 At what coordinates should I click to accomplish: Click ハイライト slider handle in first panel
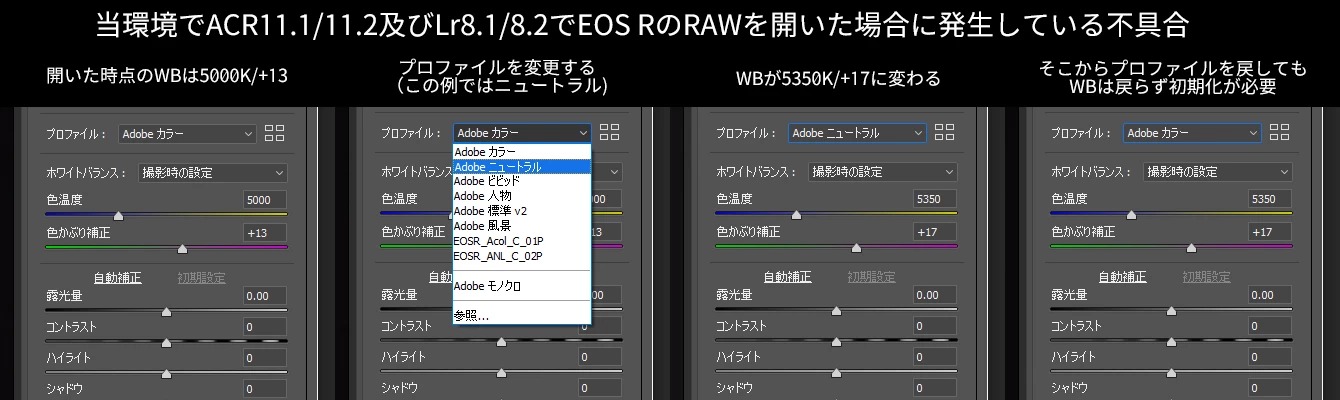(x=166, y=373)
